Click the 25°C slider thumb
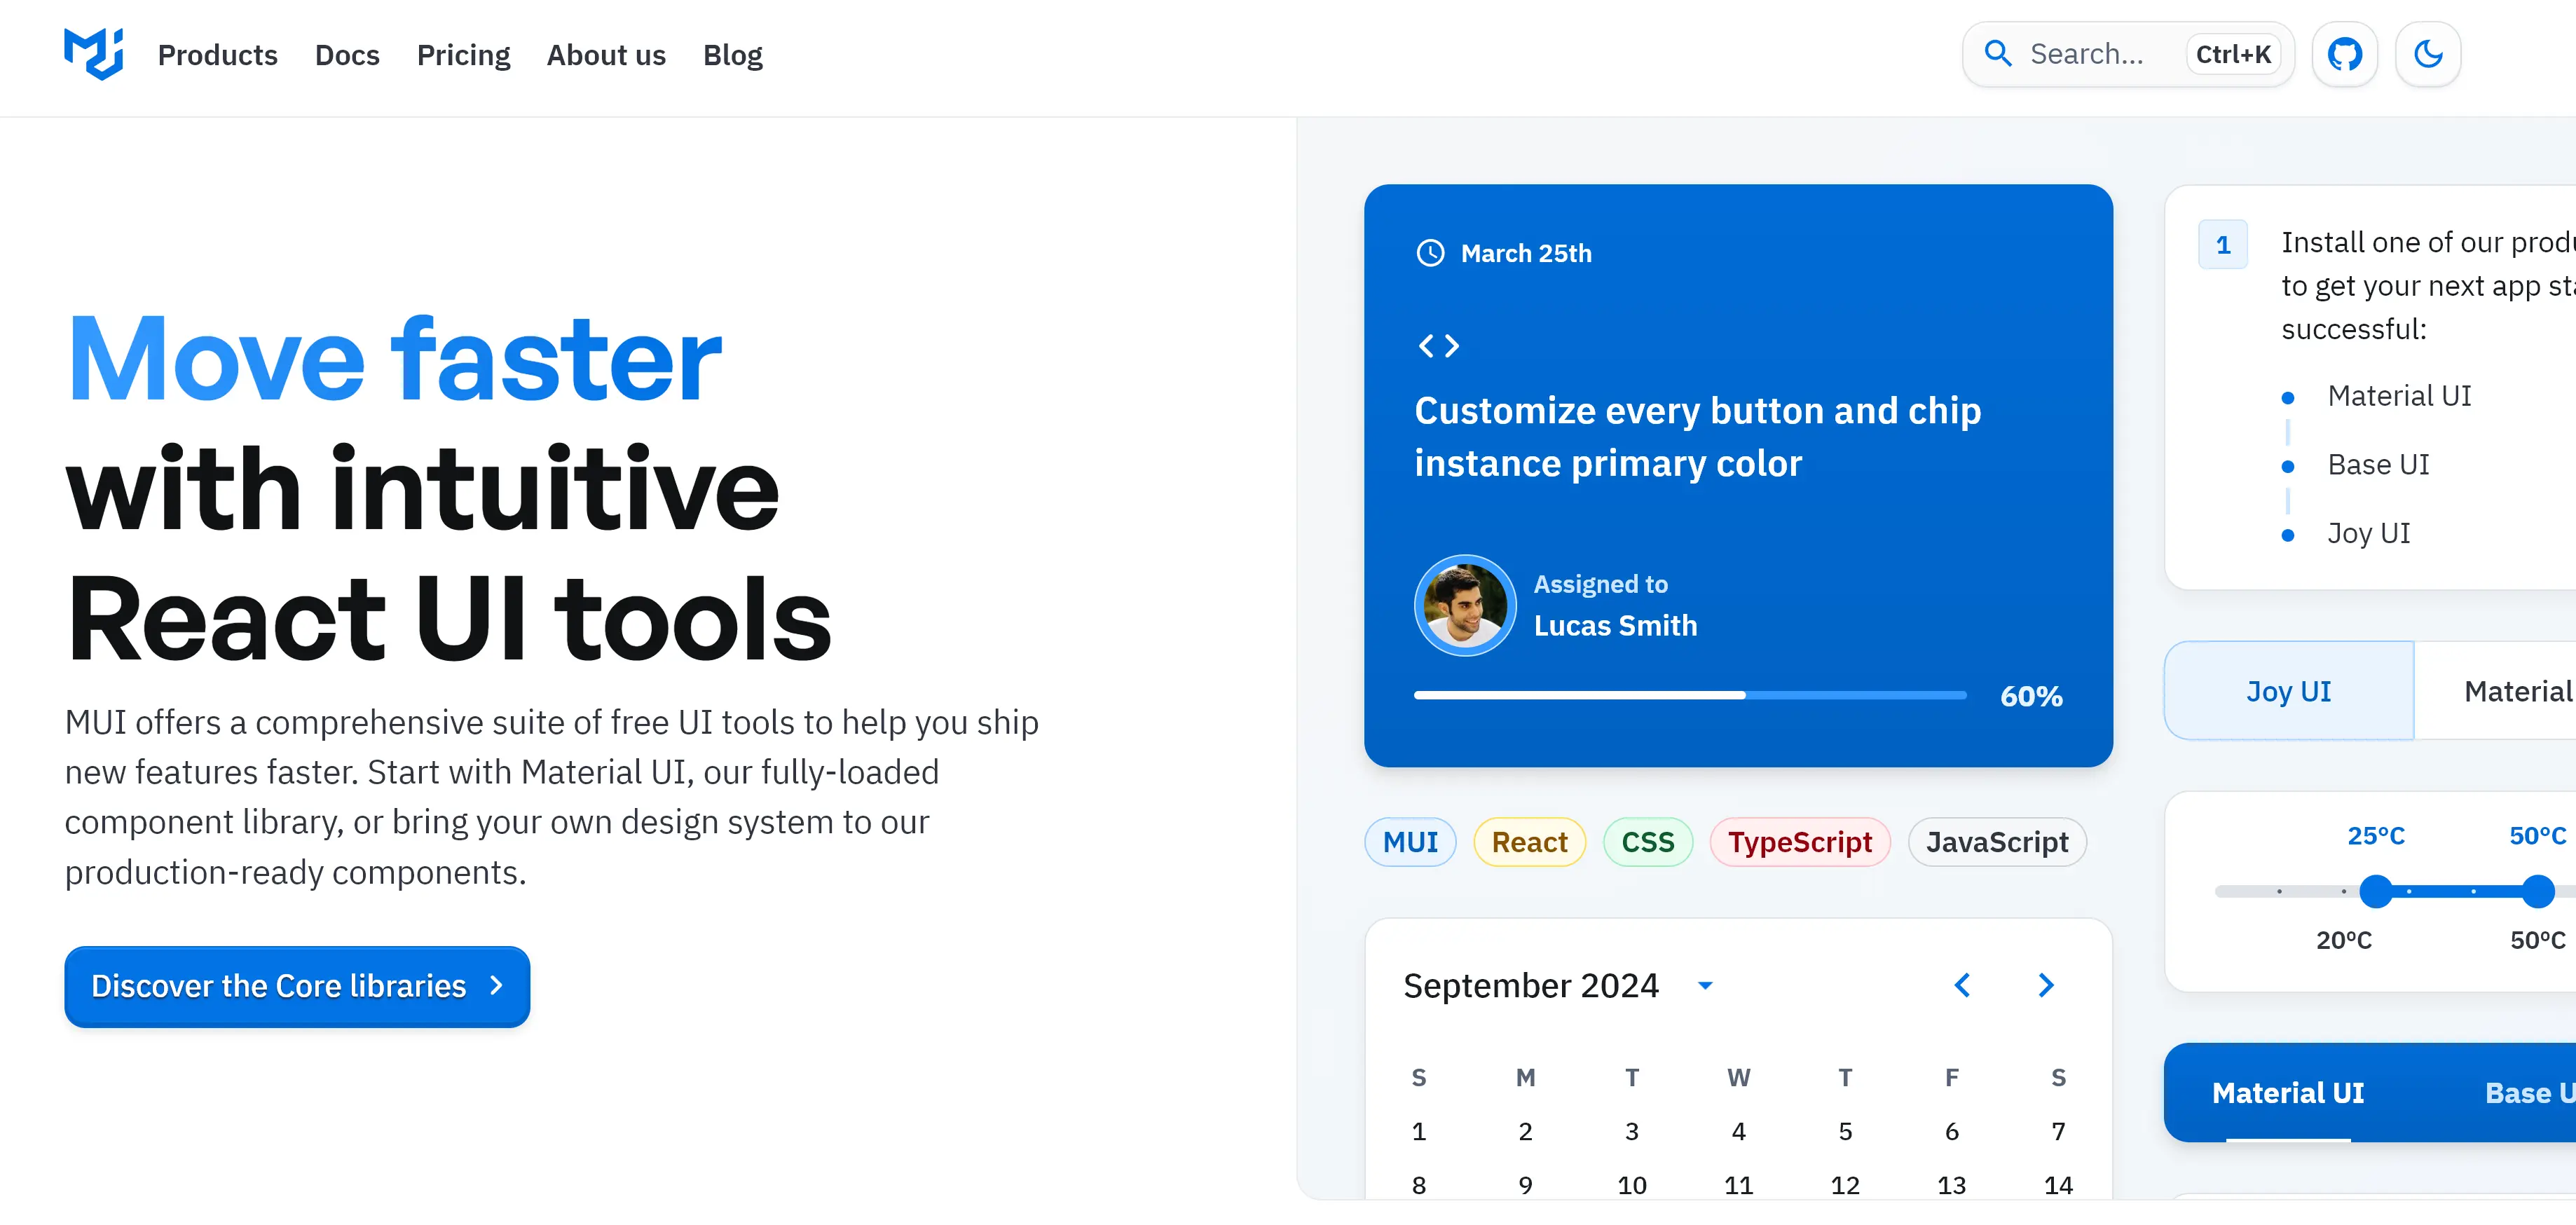This screenshot has height=1225, width=2576. pos(2376,891)
